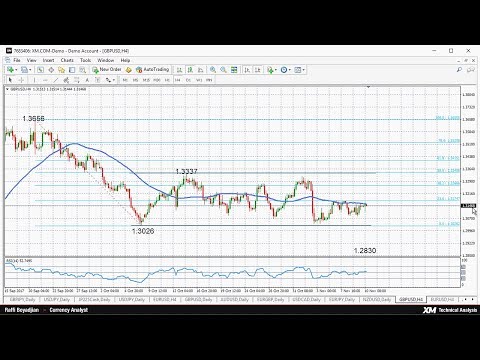
Task: Switch timeframe to M15
Action: click(146, 80)
